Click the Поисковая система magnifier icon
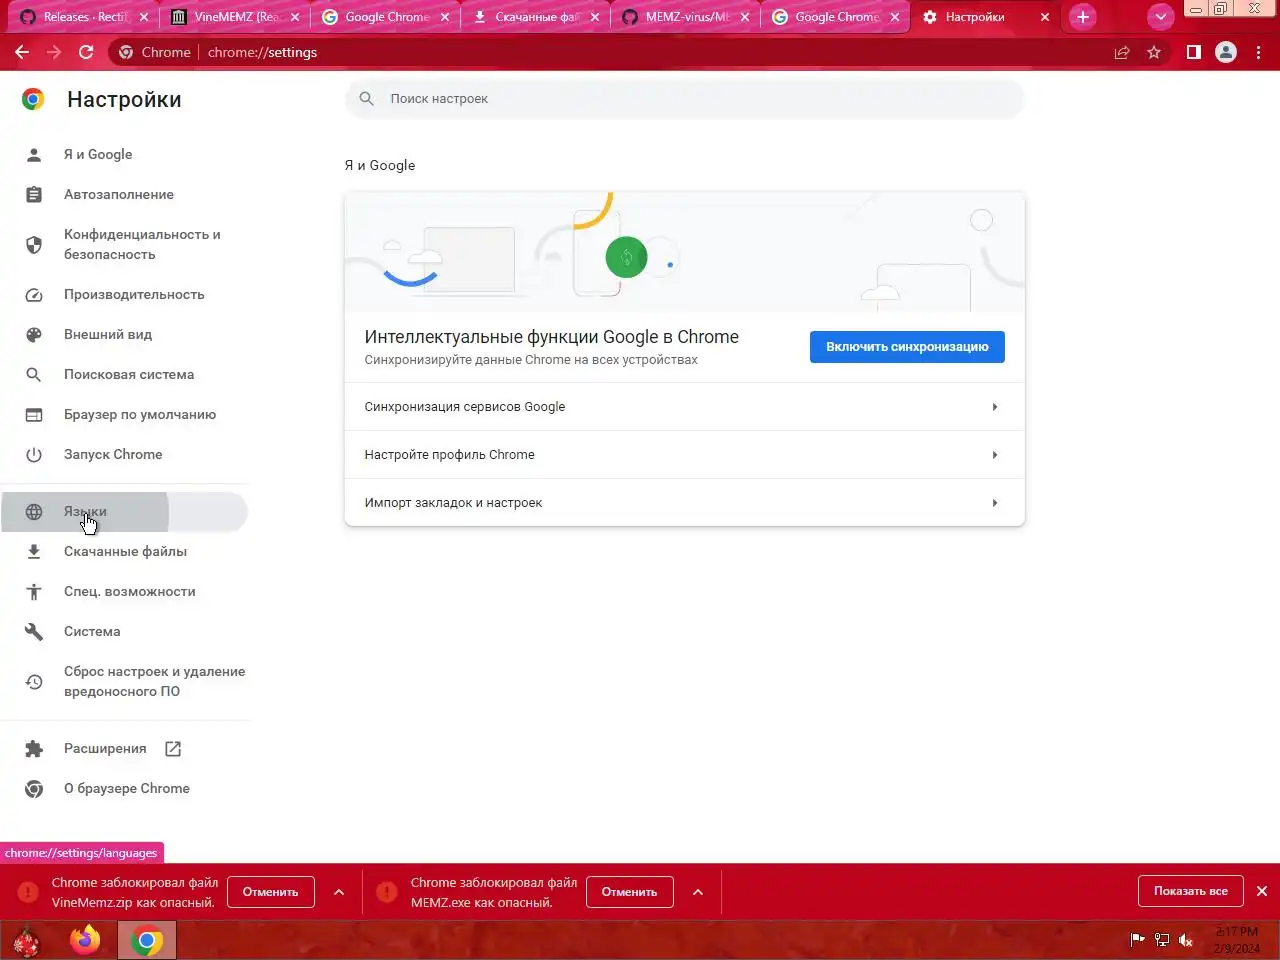 [34, 375]
